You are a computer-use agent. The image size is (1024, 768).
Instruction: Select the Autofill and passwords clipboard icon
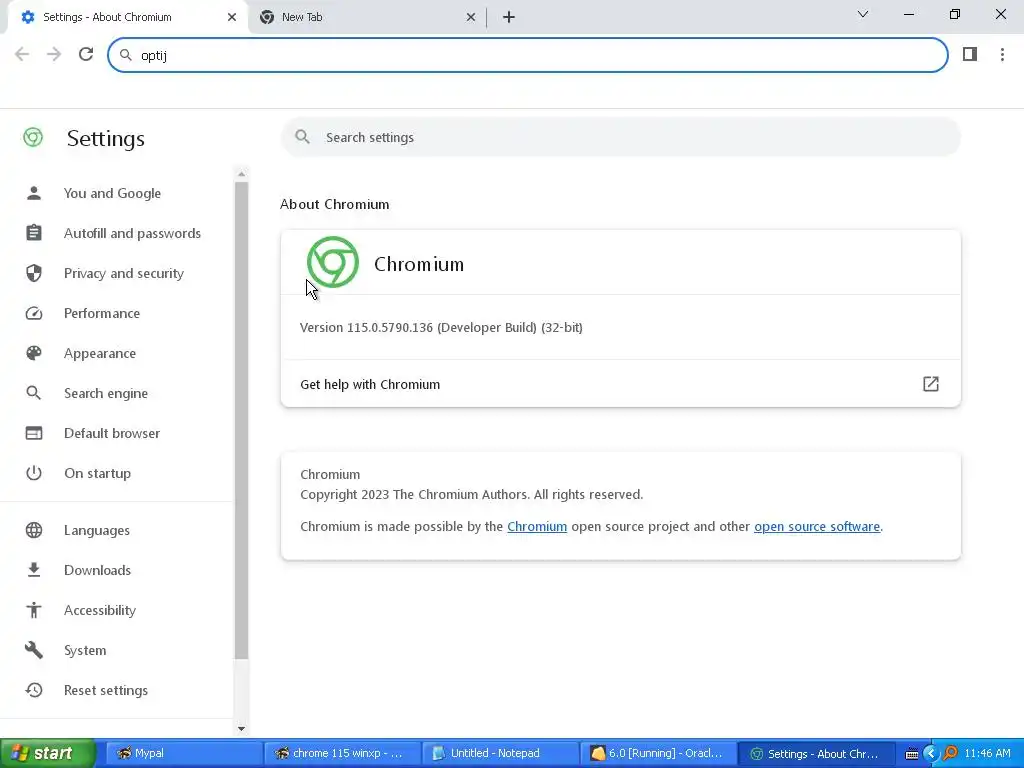point(33,233)
